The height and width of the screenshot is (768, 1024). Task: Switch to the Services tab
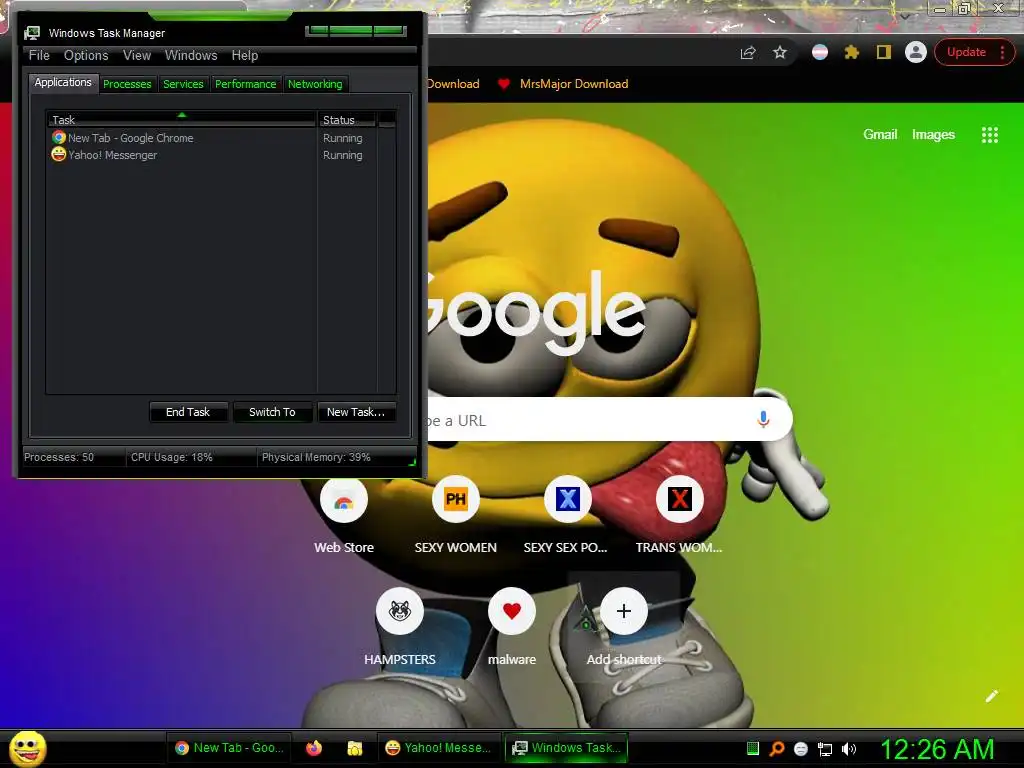pos(184,84)
